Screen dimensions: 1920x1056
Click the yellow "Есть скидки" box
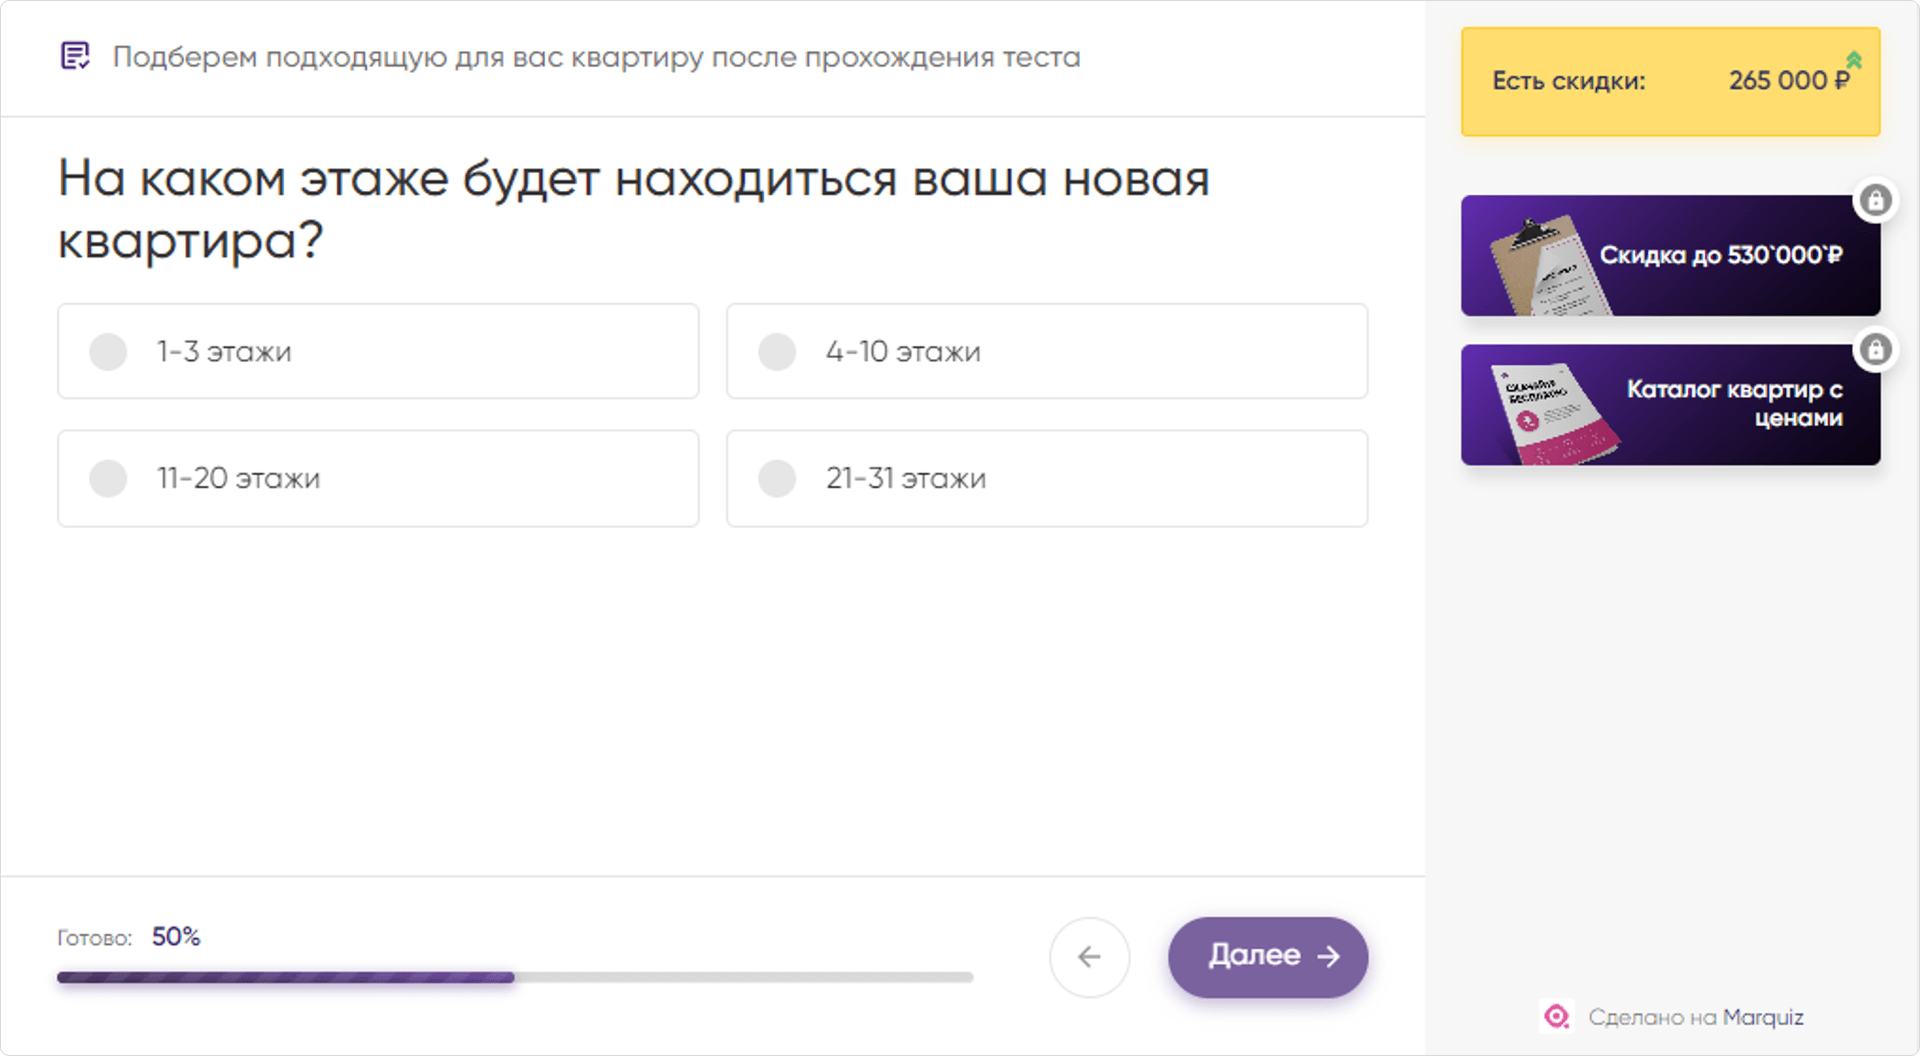pos(1669,82)
